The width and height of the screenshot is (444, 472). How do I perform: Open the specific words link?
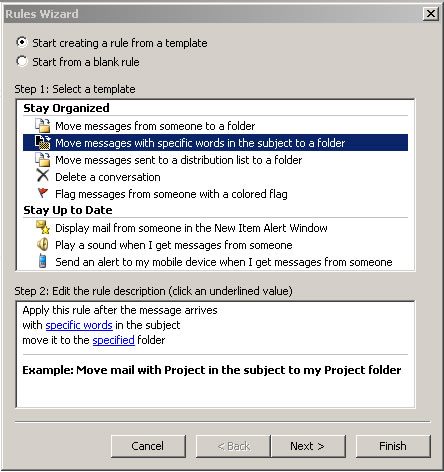pos(79,325)
